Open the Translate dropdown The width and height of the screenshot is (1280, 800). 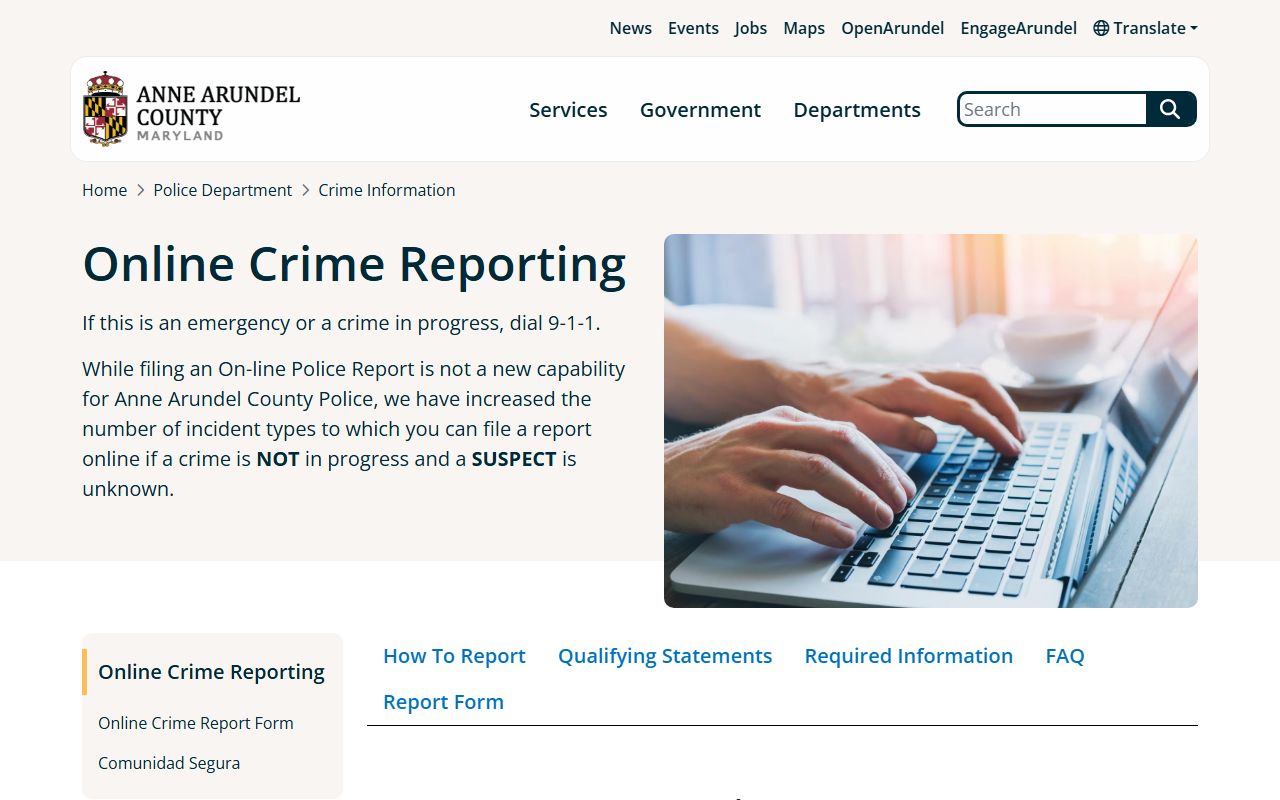tap(1146, 28)
